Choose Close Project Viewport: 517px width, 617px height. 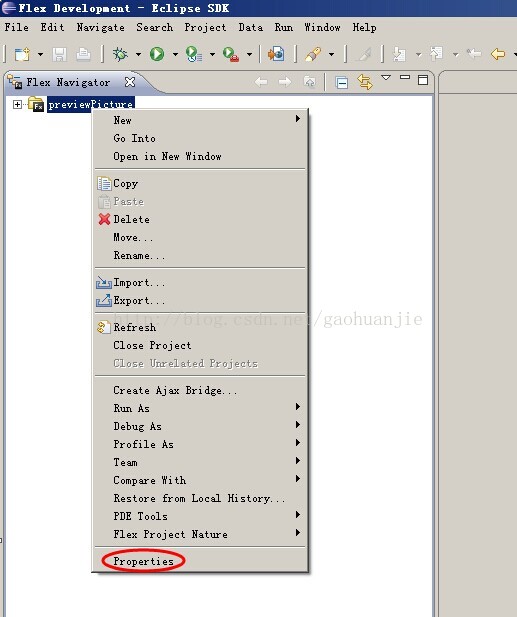[200, 345]
